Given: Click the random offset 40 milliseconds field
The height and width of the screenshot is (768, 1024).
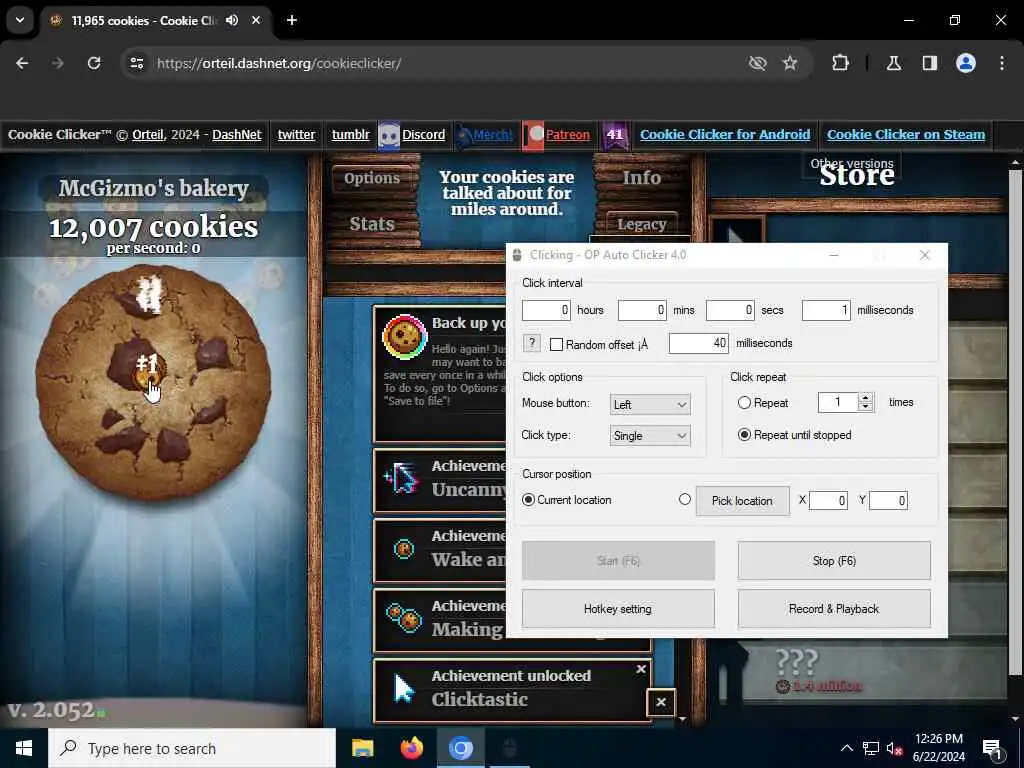Looking at the screenshot, I should tap(699, 343).
